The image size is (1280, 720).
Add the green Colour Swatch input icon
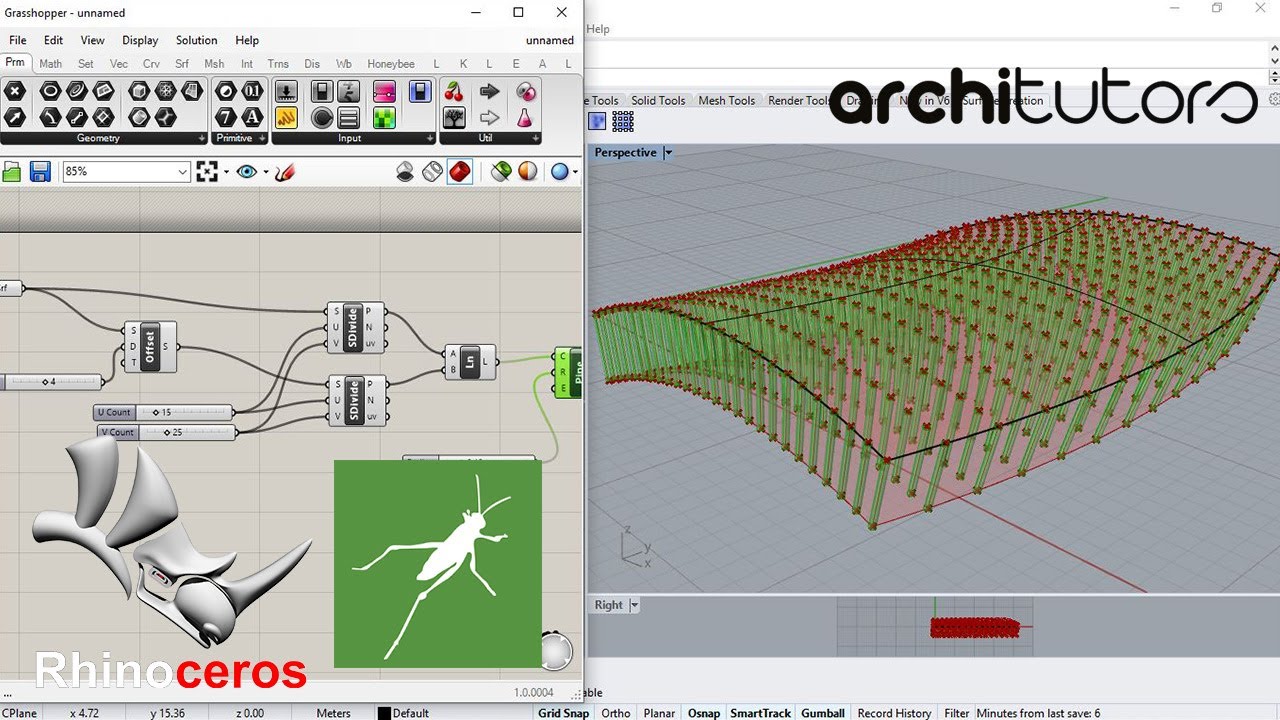click(384, 117)
